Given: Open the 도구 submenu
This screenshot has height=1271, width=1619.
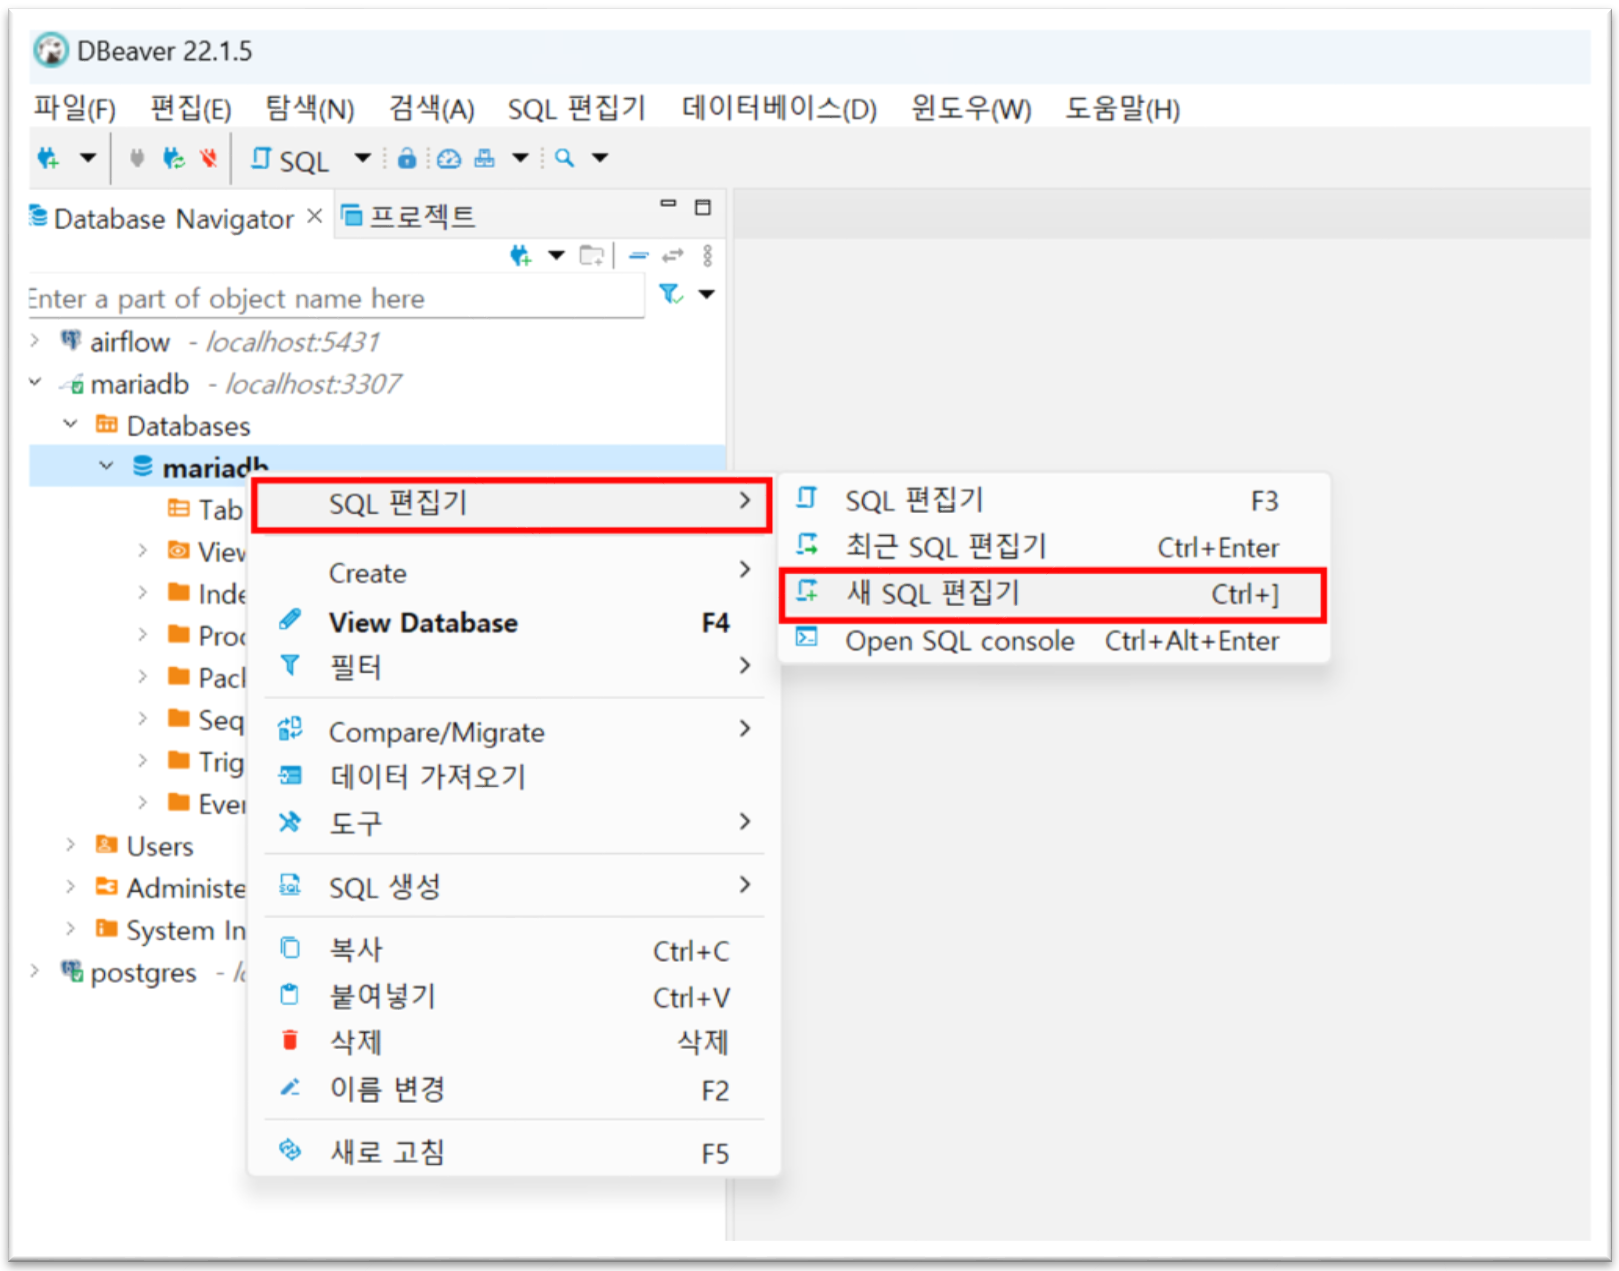Looking at the screenshot, I should click(x=513, y=823).
